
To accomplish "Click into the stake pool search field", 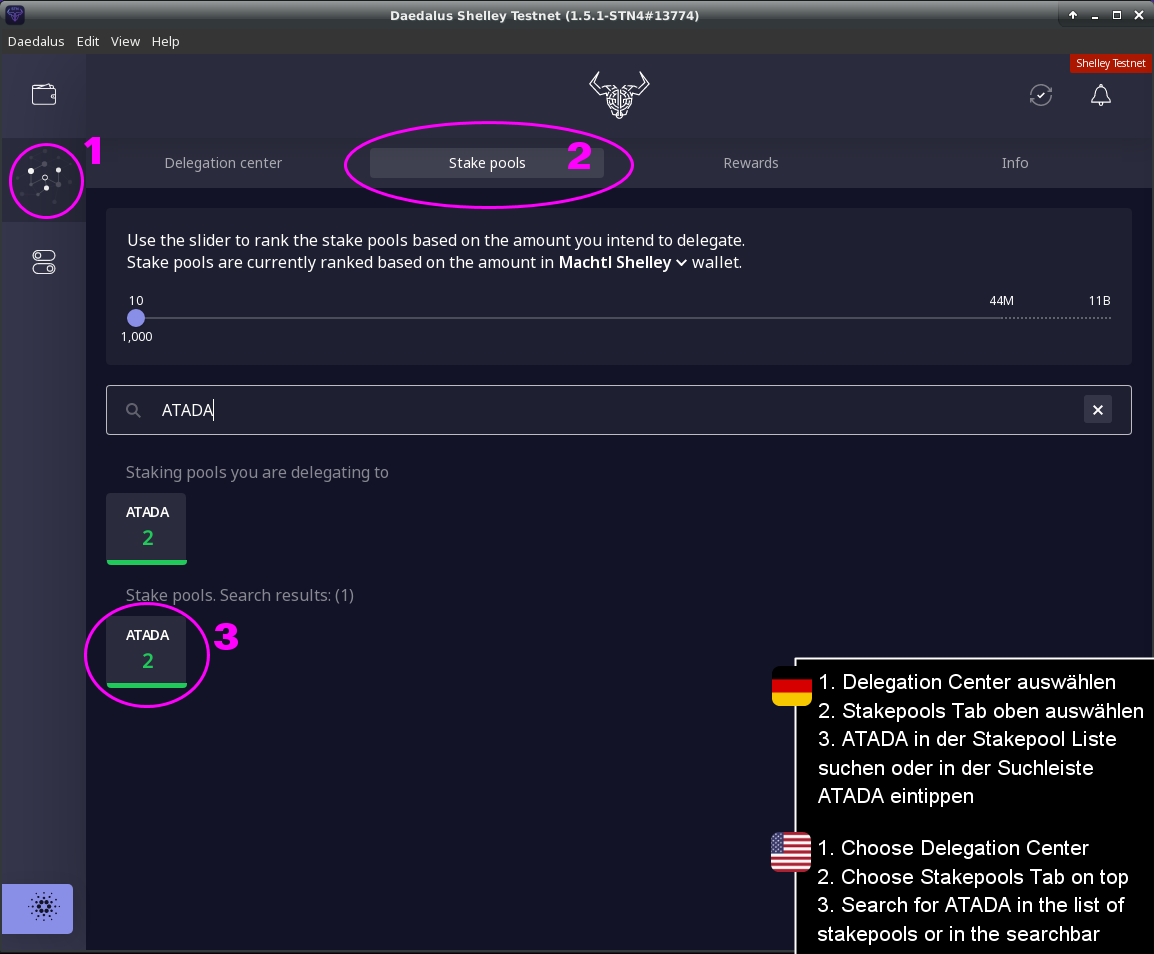I will [618, 410].
